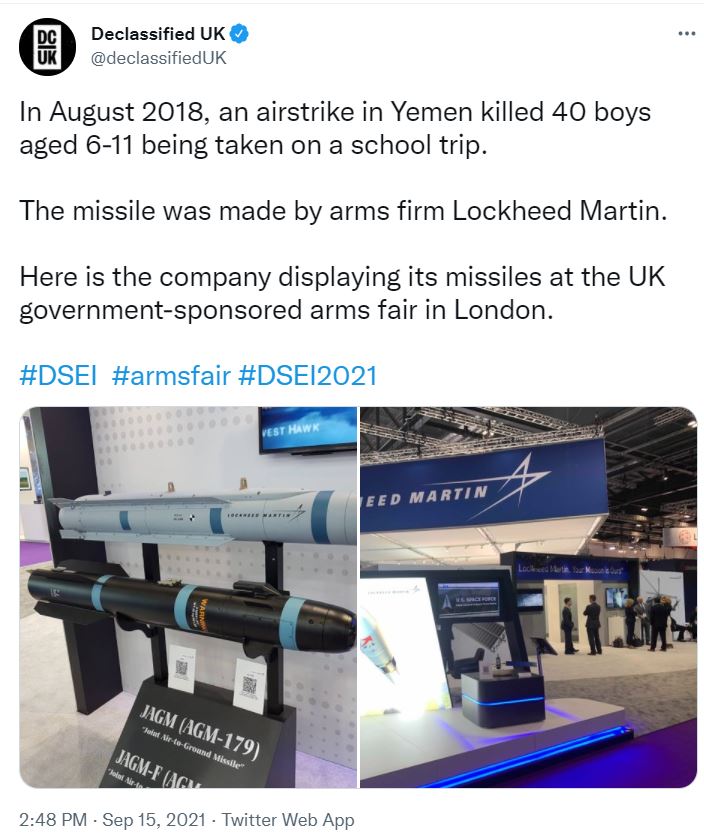Open the right Lockheed Martin booth photo
The image size is (704, 836).
(529, 597)
